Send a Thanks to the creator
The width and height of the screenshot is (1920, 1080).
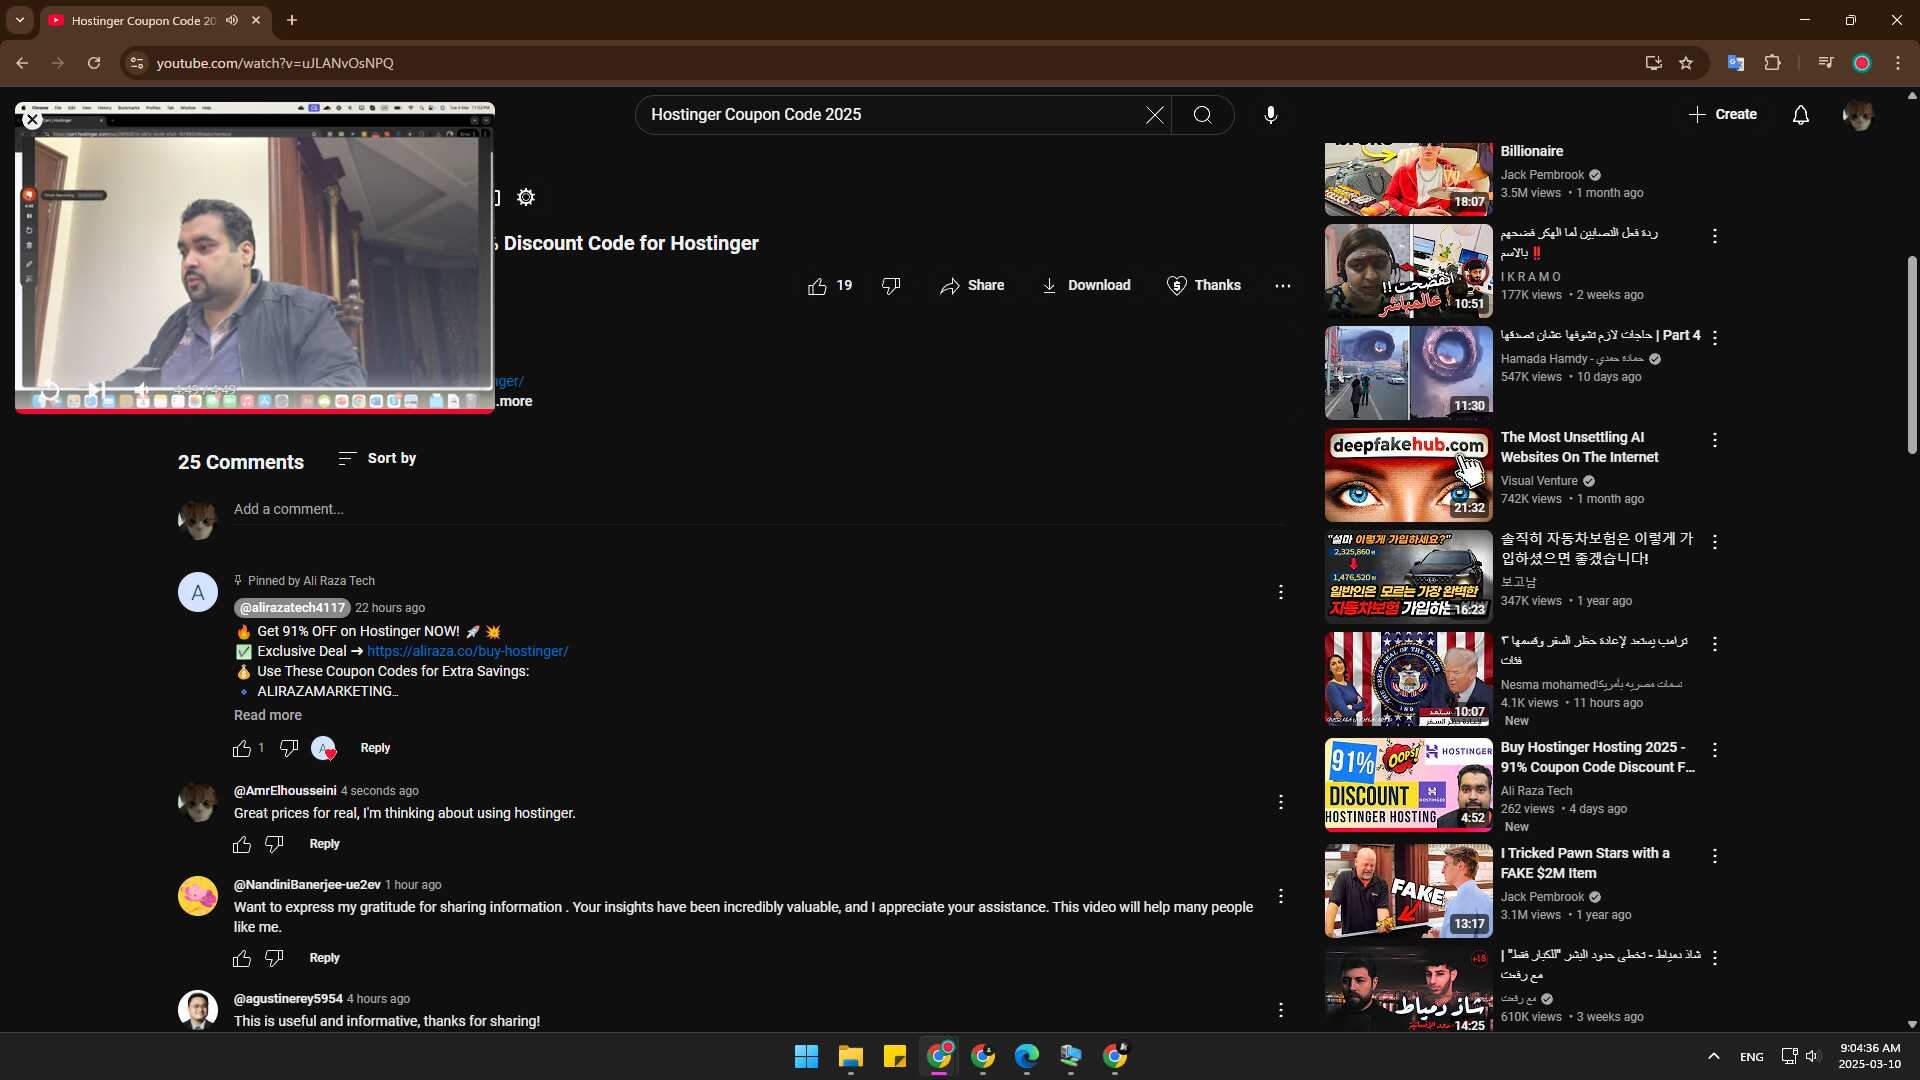1203,286
